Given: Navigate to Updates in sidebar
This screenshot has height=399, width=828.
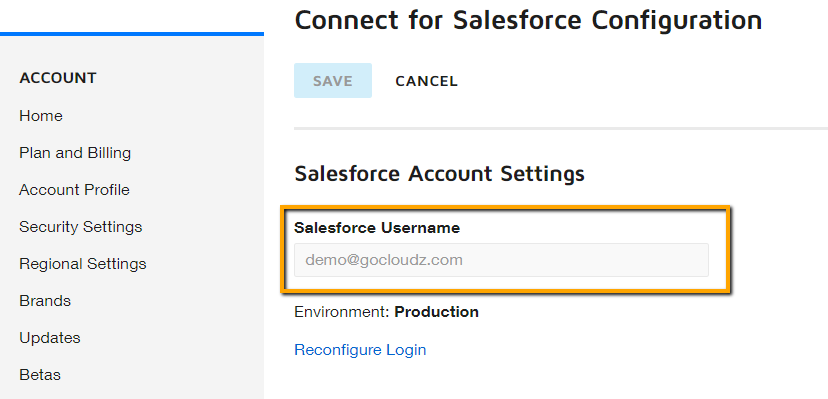Looking at the screenshot, I should point(50,338).
